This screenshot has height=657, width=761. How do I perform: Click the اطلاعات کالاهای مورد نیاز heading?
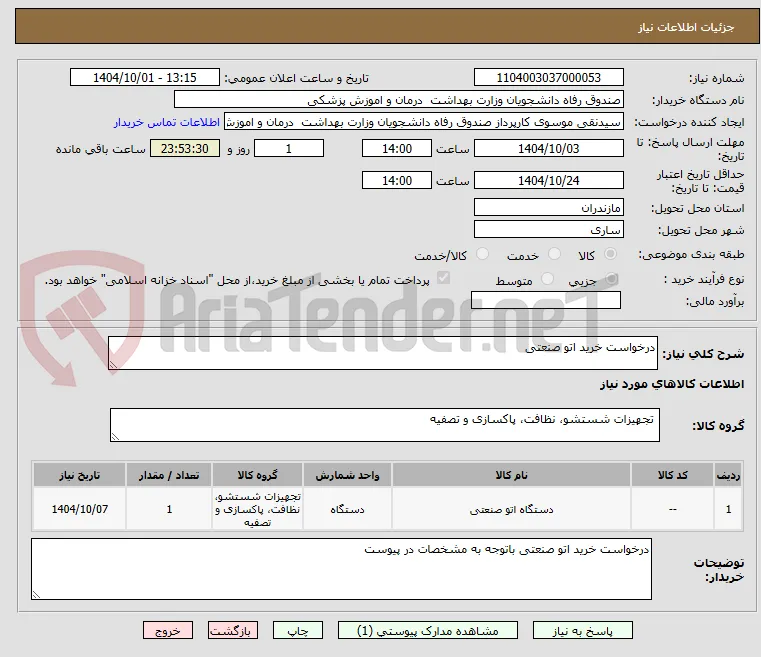pos(672,384)
